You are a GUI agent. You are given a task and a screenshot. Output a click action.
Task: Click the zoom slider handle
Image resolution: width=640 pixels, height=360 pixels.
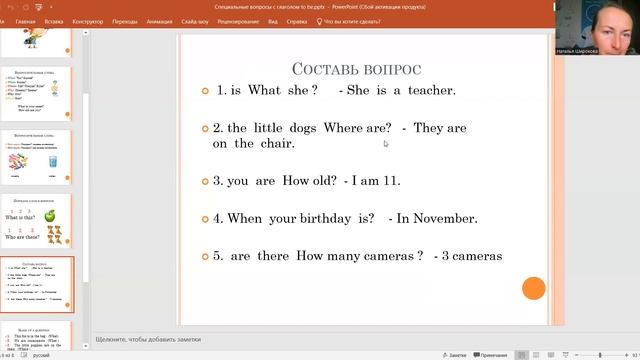click(600, 355)
